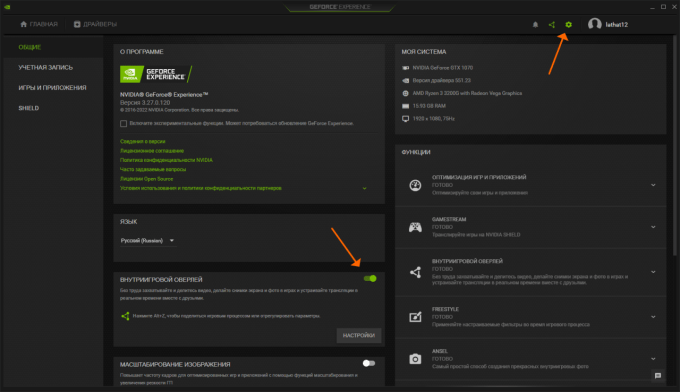Open the Russian language dropdown
Screen dimensions: 681x392
click(x=148, y=240)
